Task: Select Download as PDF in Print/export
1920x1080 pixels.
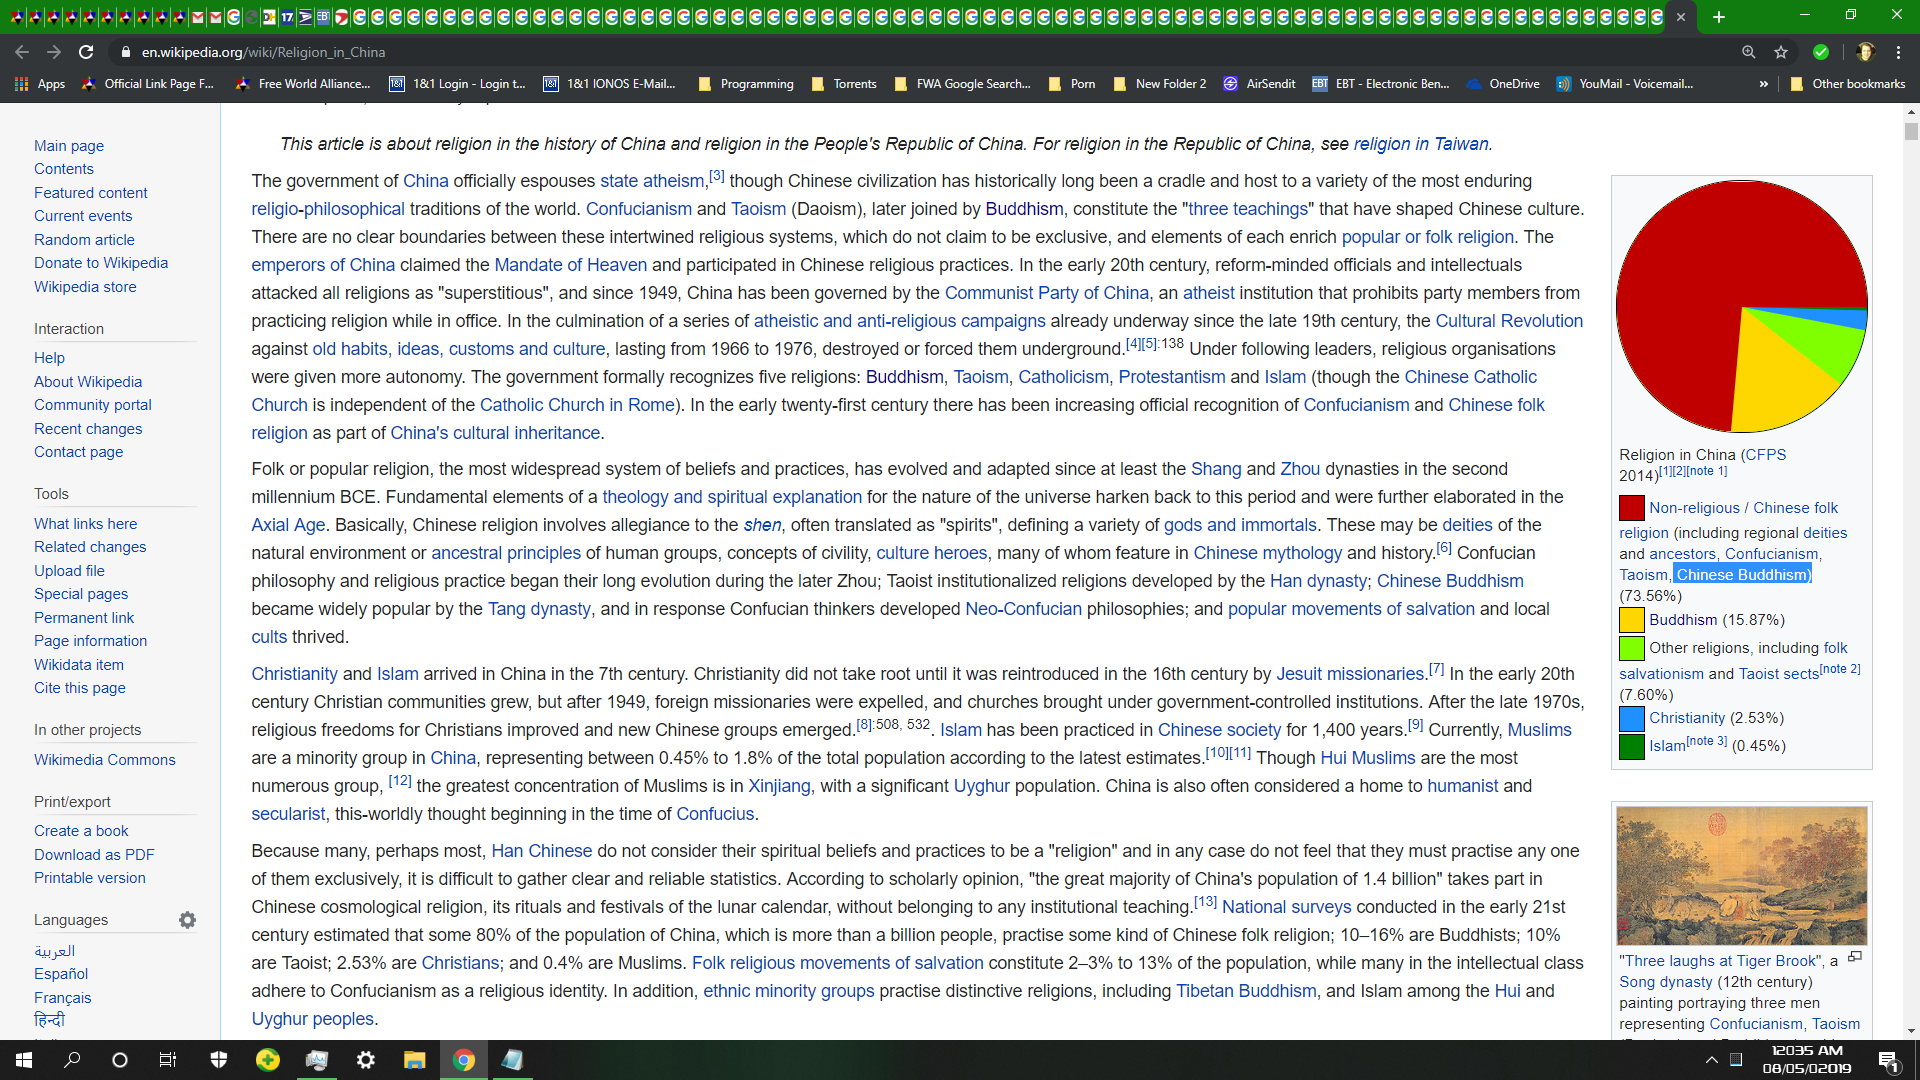Action: pos(94,855)
